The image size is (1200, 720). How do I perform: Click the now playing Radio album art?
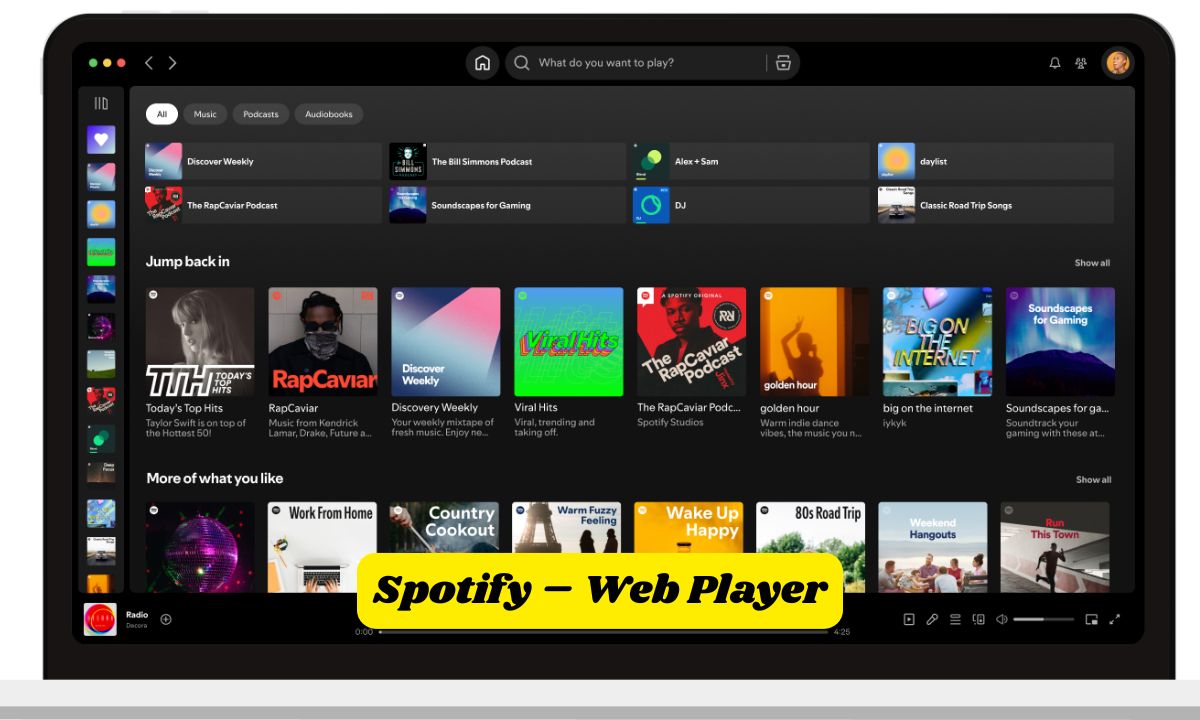[x=100, y=619]
